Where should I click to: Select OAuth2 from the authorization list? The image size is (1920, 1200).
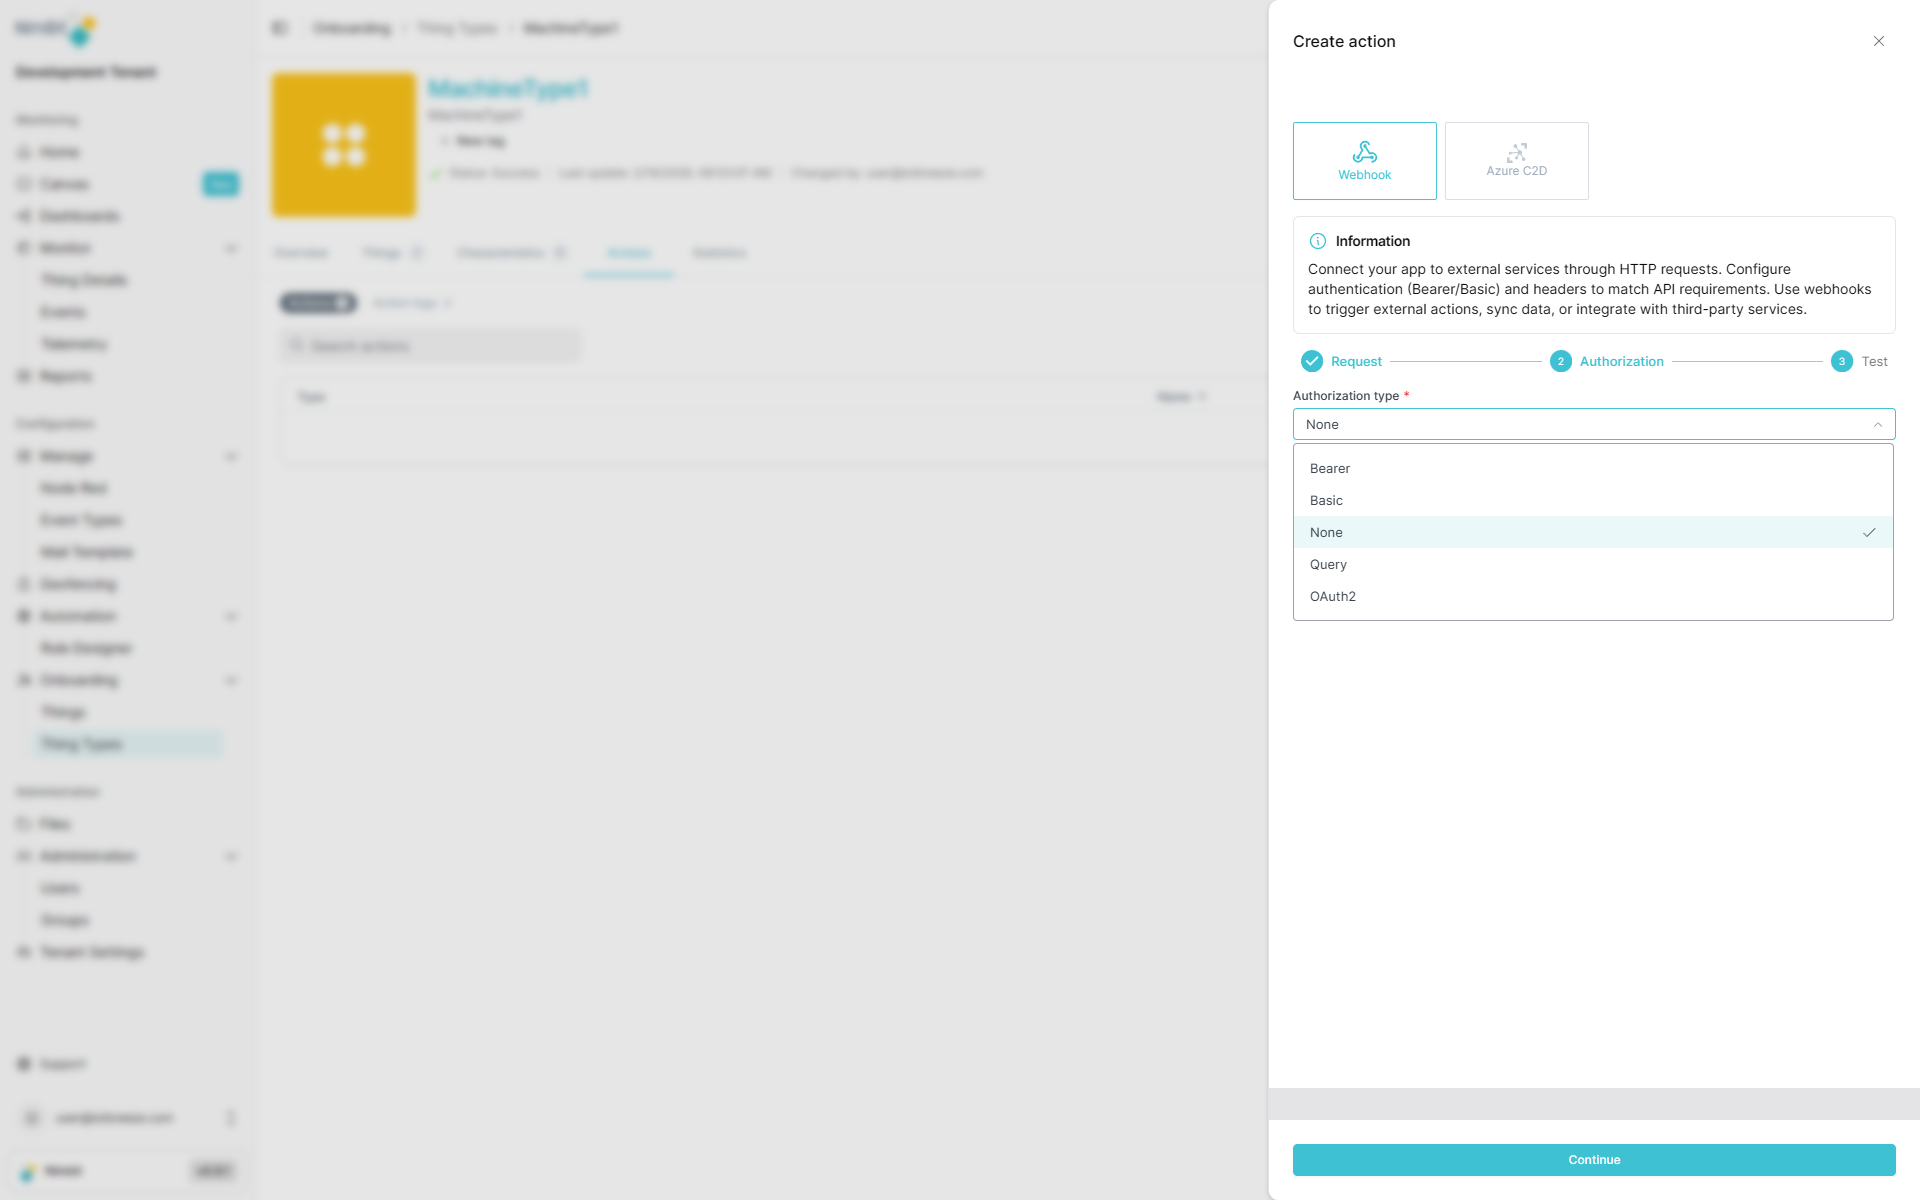pyautogui.click(x=1332, y=596)
